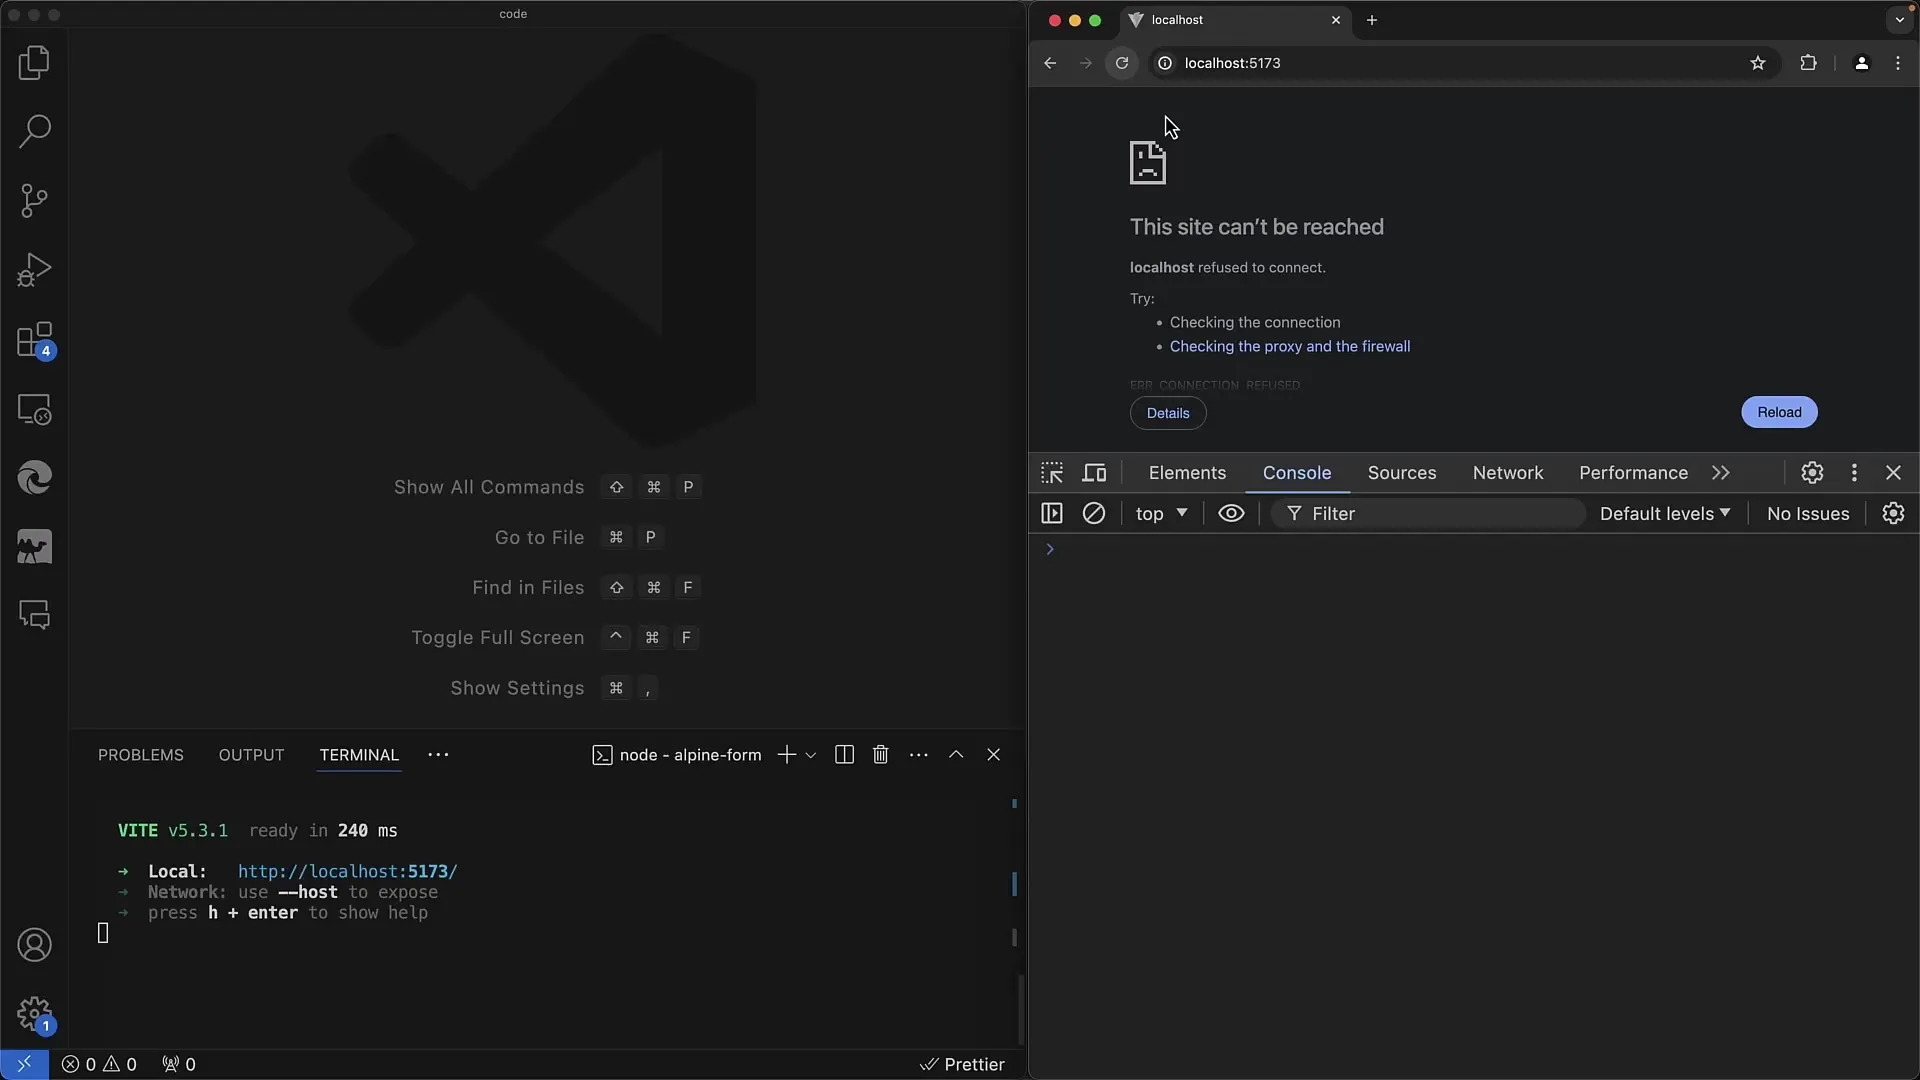Screen dimensions: 1920x1080
Task: Open the Chrome three-dot menu
Action: (x=1898, y=63)
